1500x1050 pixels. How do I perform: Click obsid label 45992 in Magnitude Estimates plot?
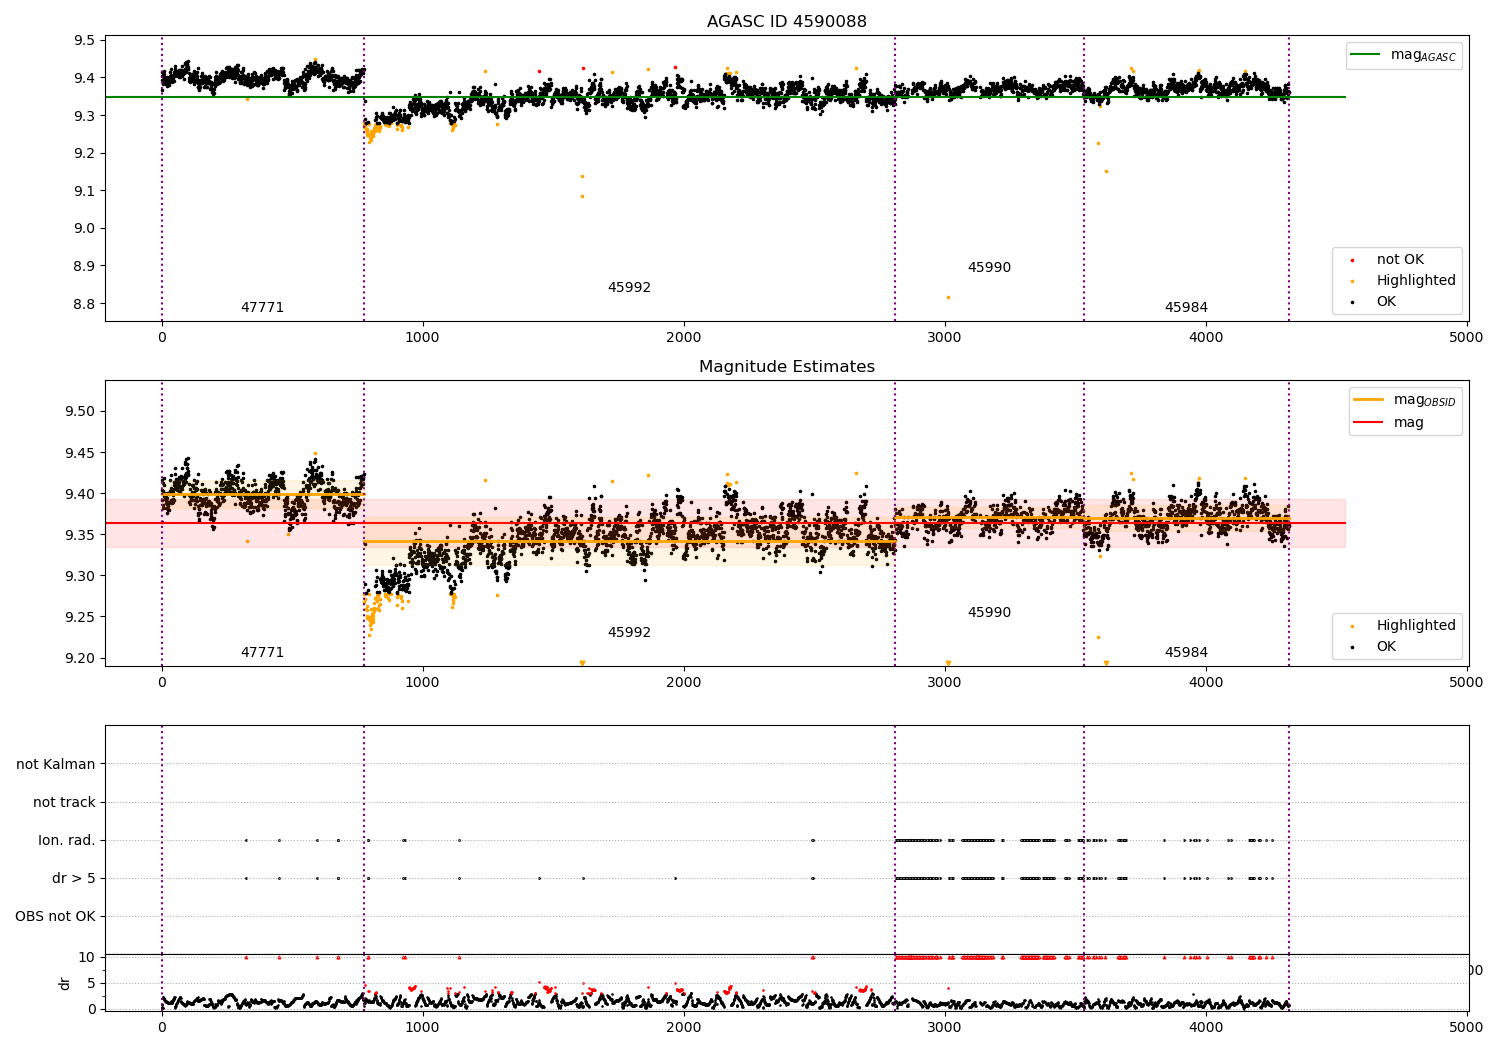click(629, 633)
